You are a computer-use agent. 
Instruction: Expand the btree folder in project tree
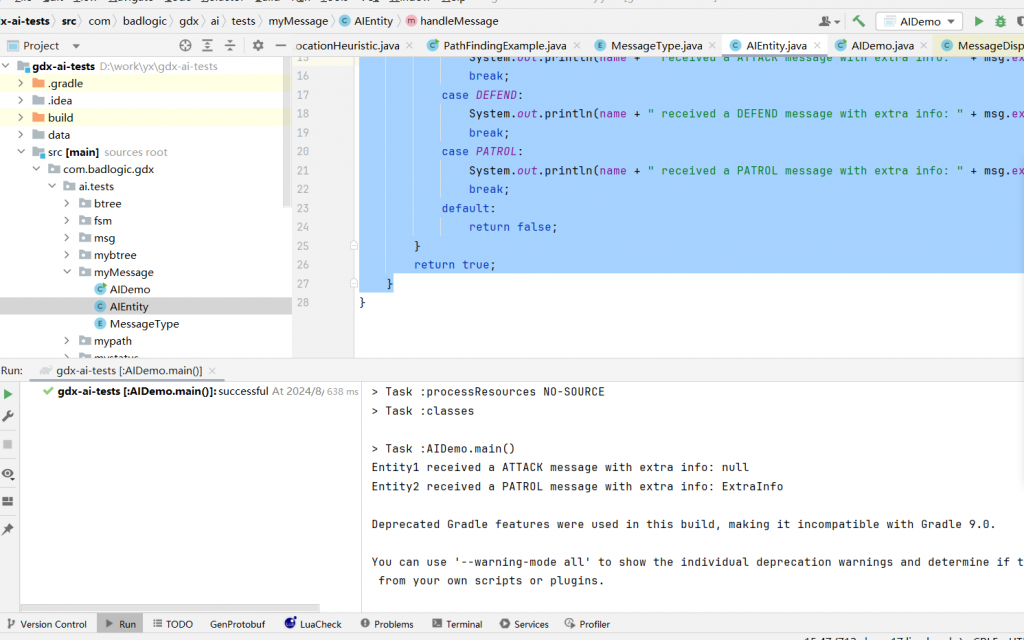tap(67, 204)
